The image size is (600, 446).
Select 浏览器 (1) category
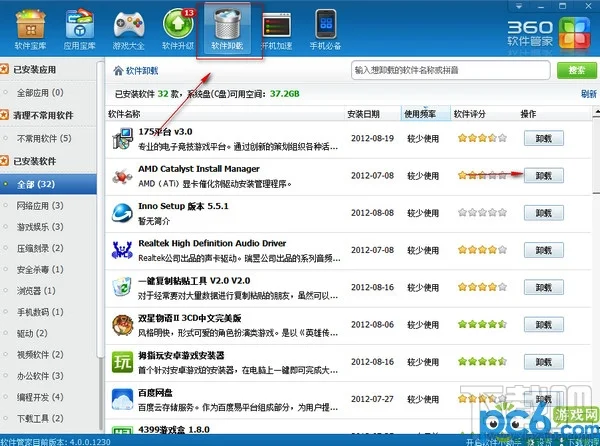36,291
